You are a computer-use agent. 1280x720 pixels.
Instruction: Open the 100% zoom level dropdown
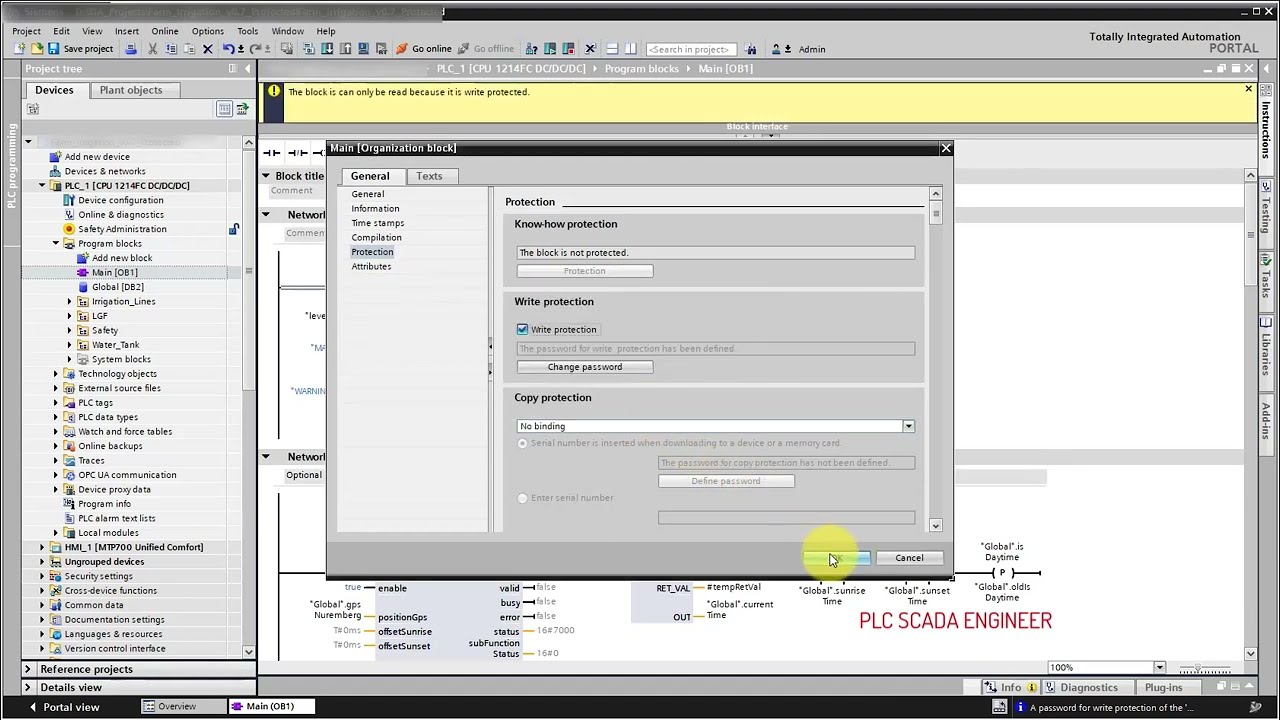pos(1160,668)
